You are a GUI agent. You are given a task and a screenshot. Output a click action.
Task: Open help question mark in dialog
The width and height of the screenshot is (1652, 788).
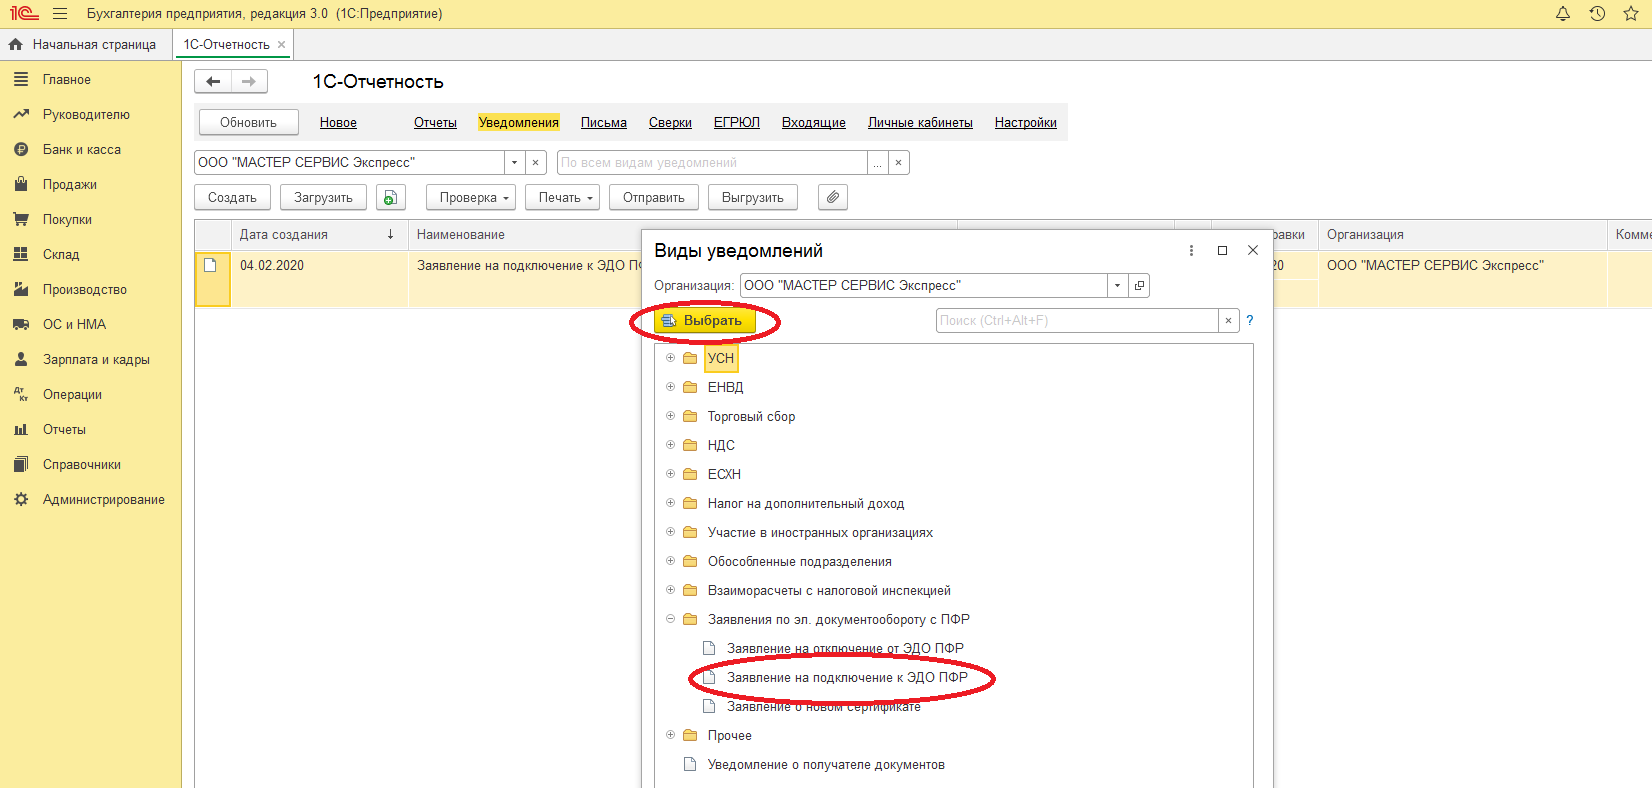(1249, 320)
